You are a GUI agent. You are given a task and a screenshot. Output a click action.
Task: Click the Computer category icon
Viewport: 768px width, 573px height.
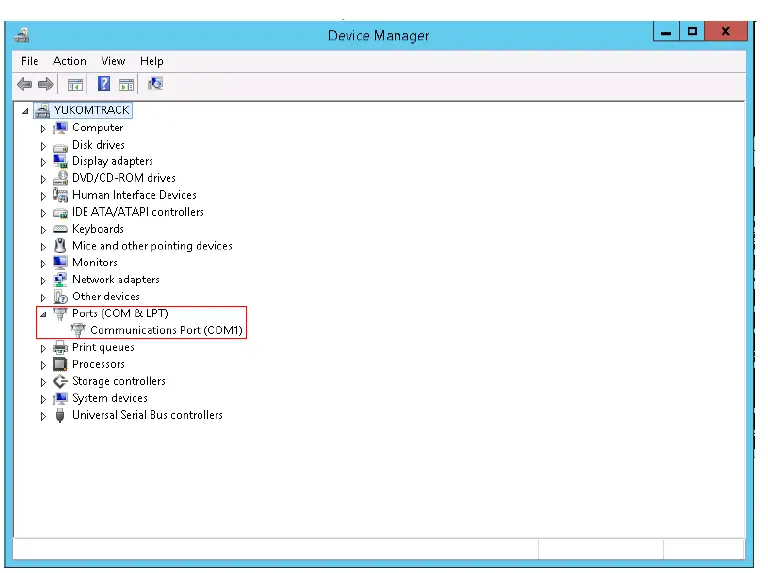[x=60, y=128]
